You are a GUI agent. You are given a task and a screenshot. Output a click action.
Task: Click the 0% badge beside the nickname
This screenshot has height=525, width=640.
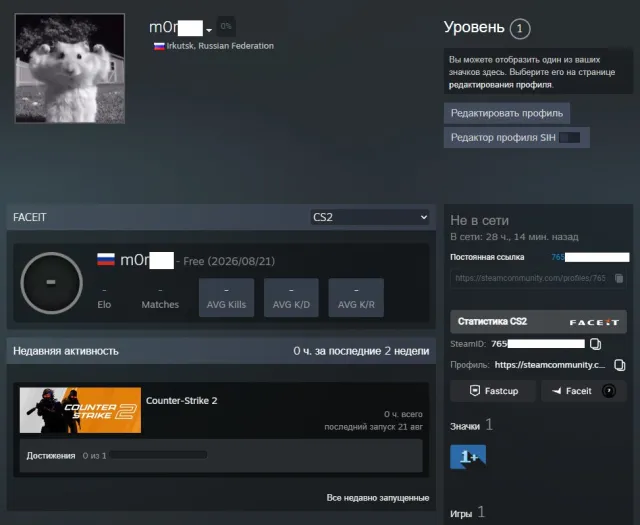click(x=226, y=26)
